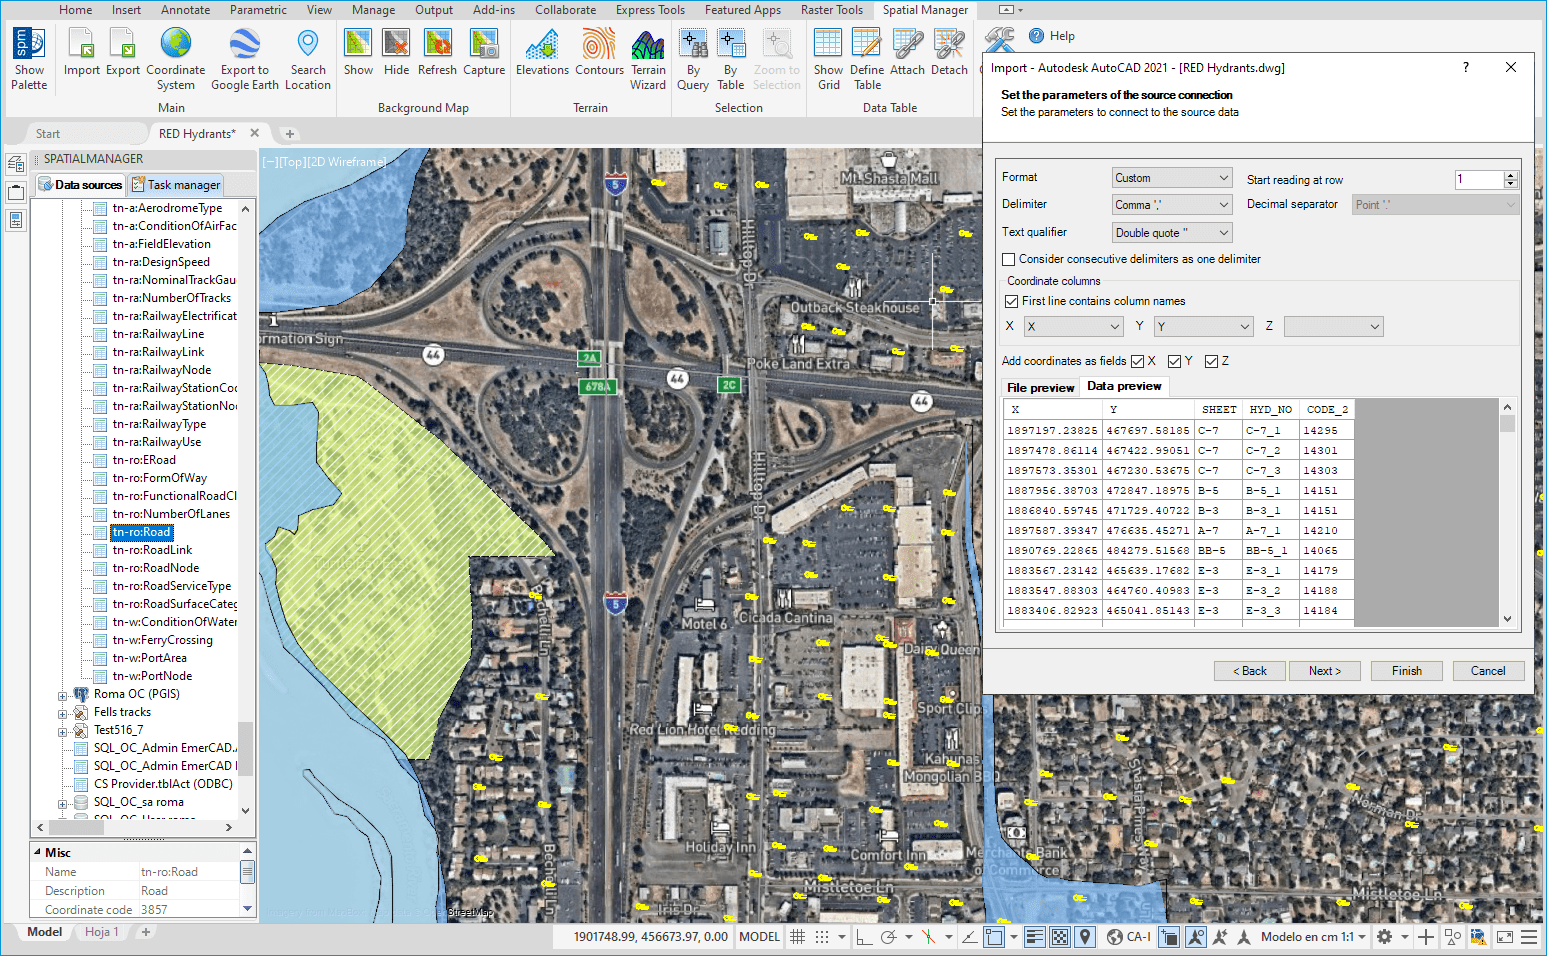The width and height of the screenshot is (1547, 956).
Task: Switch to the Data preview tab
Action: [1124, 386]
